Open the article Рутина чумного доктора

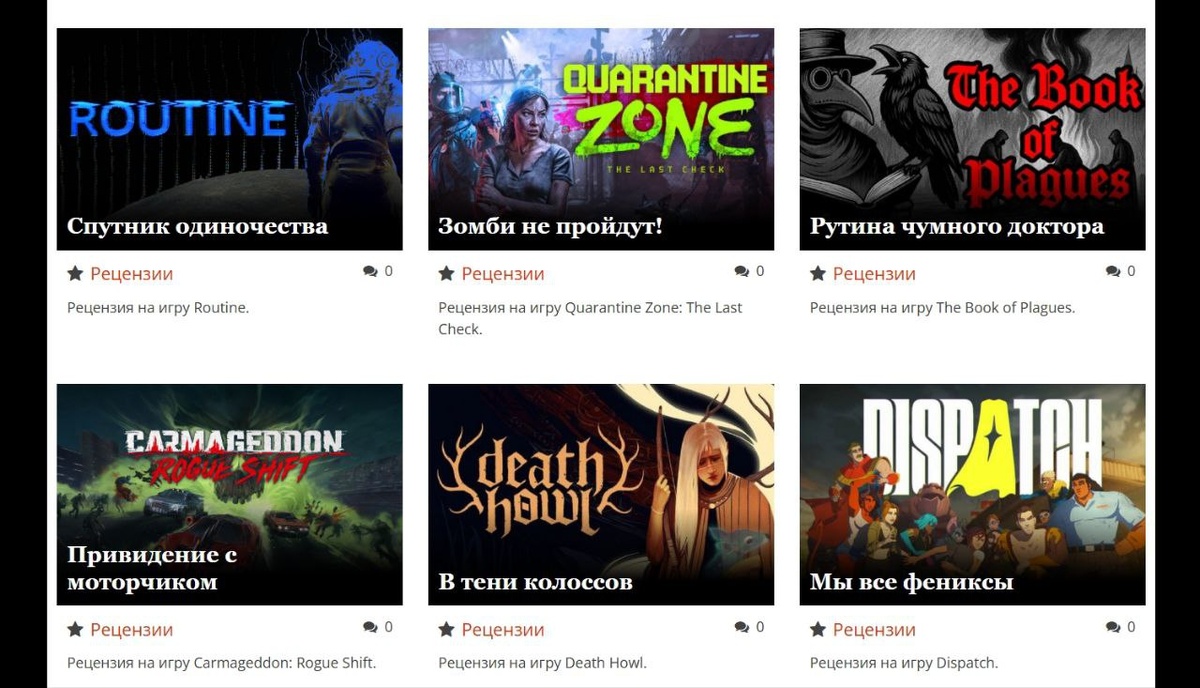click(957, 226)
